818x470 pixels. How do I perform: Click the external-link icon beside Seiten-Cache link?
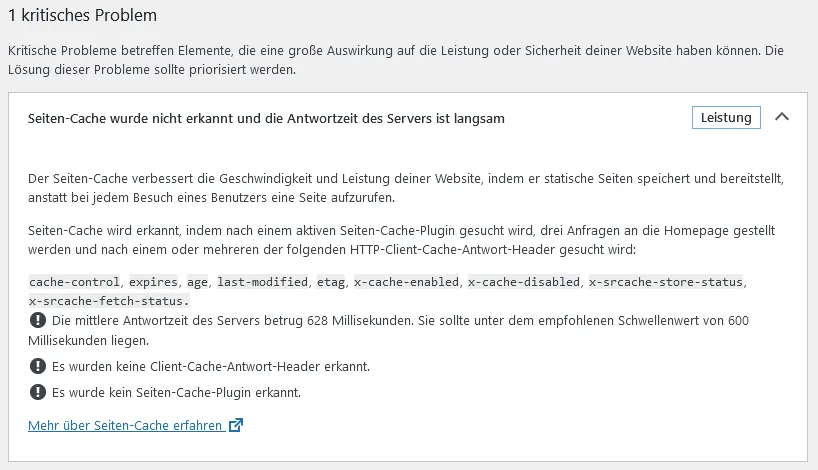236,425
